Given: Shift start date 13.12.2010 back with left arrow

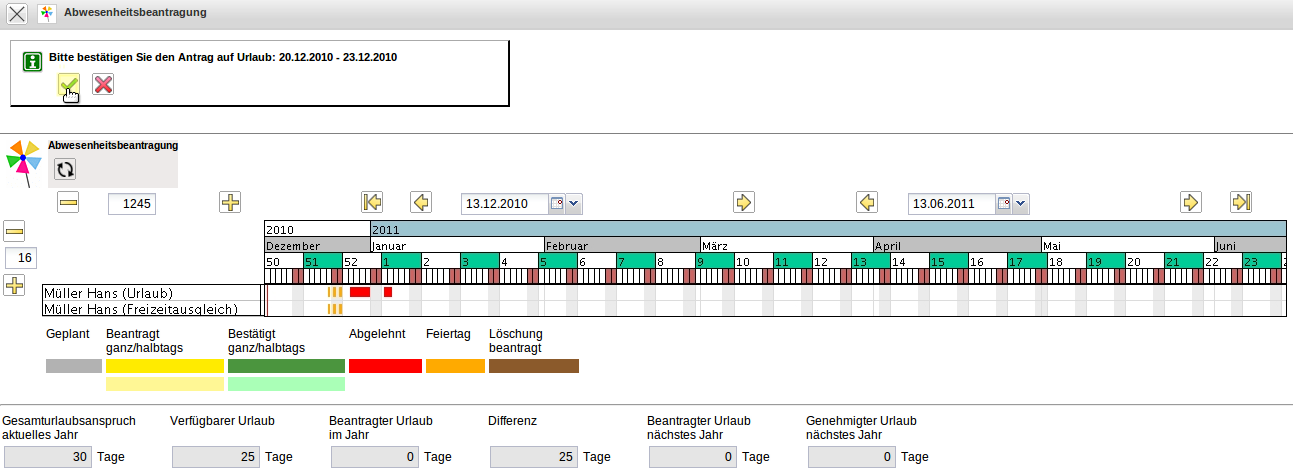Looking at the screenshot, I should pyautogui.click(x=421, y=203).
